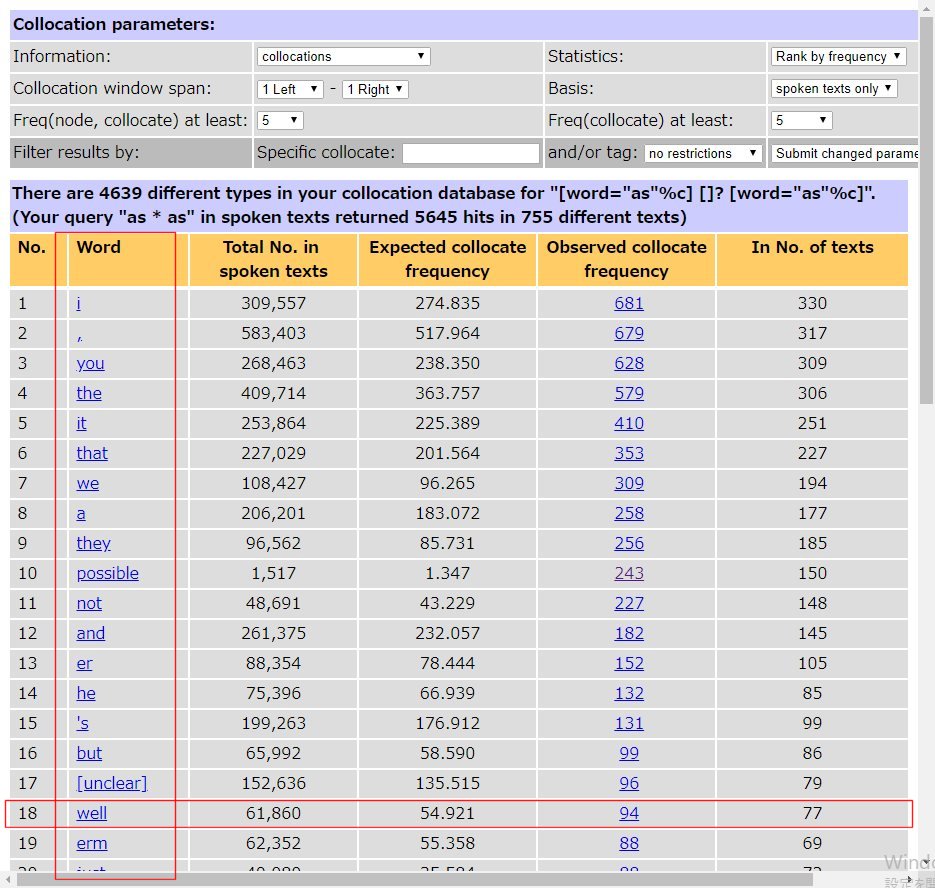
Task: Open the '[unclear]' word link
Action: click(x=111, y=783)
